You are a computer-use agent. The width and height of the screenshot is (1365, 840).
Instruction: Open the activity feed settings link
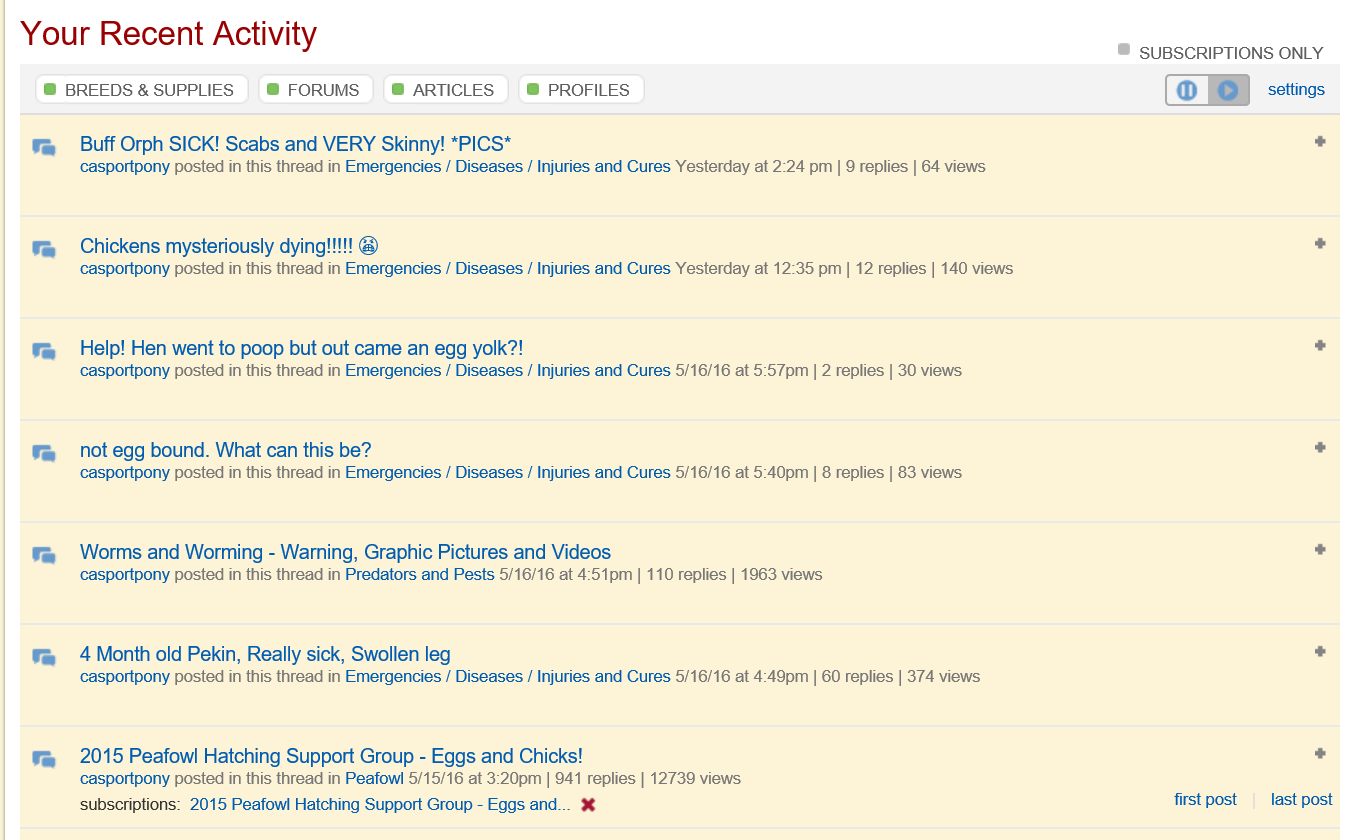tap(1296, 90)
